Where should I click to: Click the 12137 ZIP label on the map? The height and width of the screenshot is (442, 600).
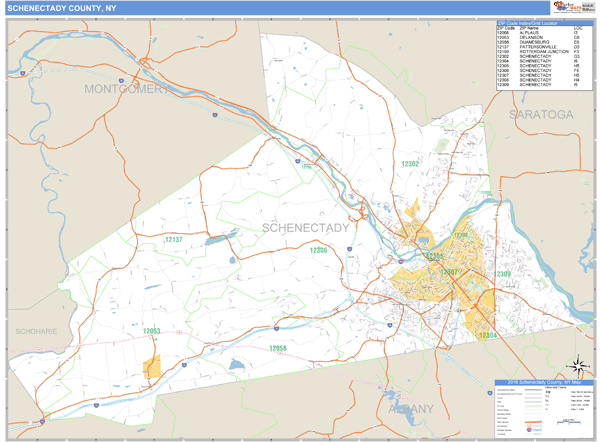174,240
